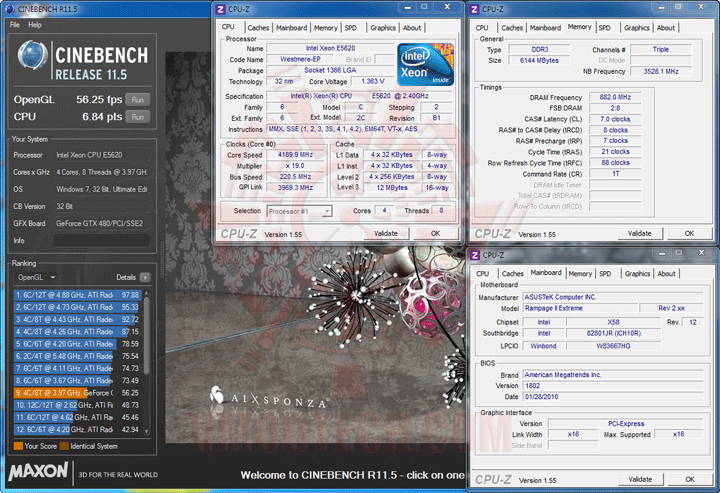The height and width of the screenshot is (493, 720).
Task: Open CPU tab in Memory CPU-Z window
Action: tap(482, 28)
